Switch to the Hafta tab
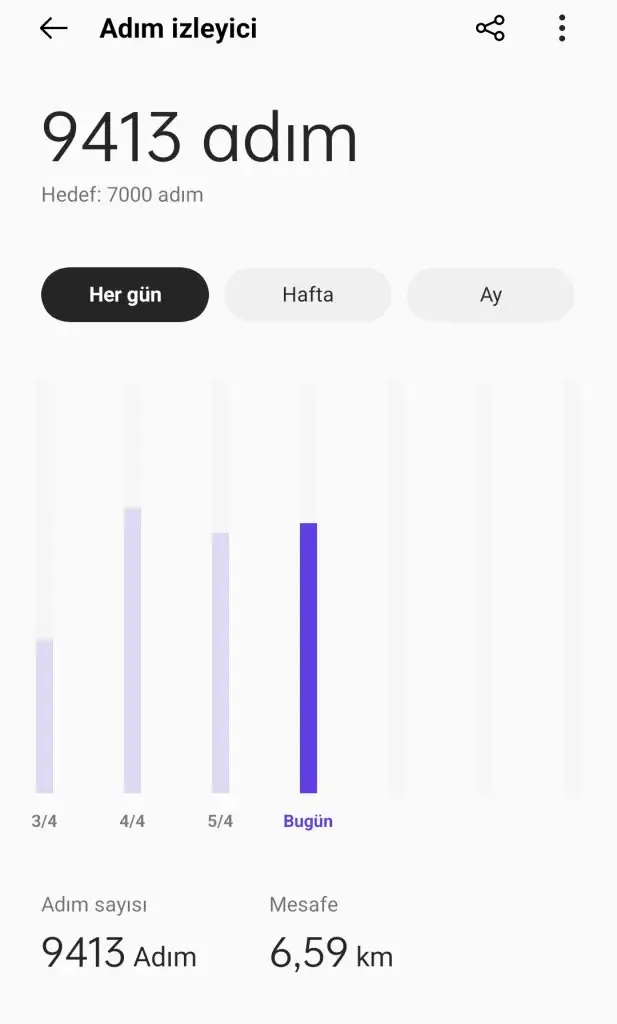 pyautogui.click(x=308, y=295)
